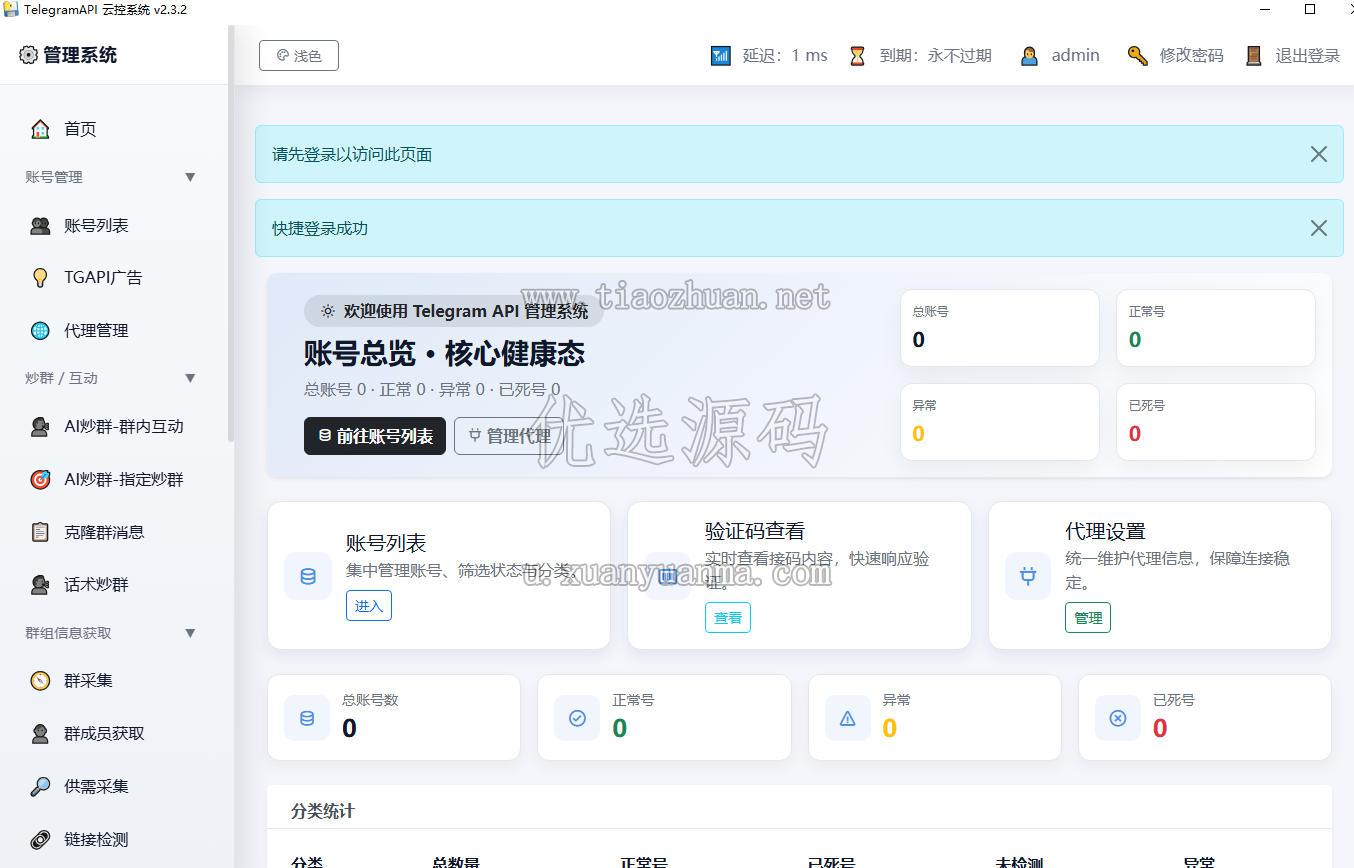Click 查看 on the 验证码查看 card
This screenshot has height=868, width=1354.
pyautogui.click(x=728, y=618)
